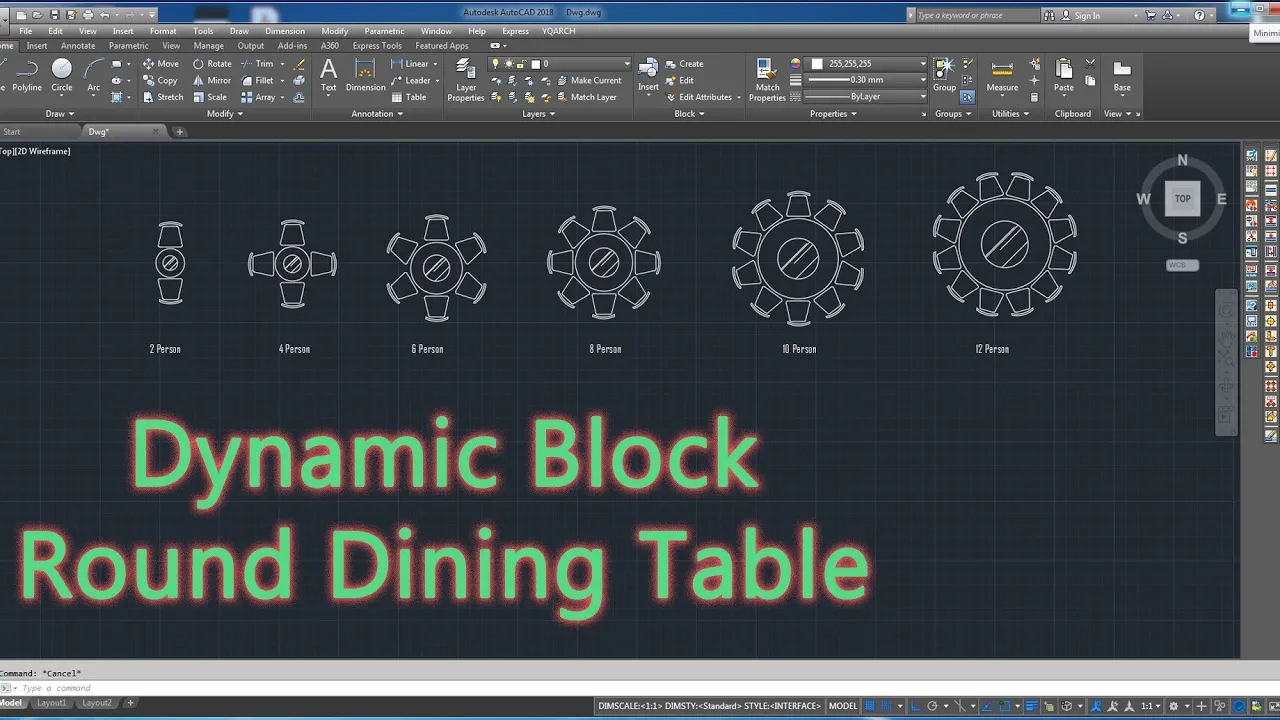Activate the Mirror tool
This screenshot has height=720, width=1280.
tap(212, 81)
